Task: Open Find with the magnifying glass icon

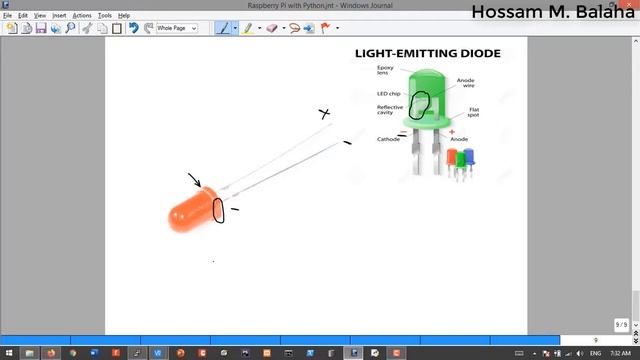Action: pyautogui.click(x=70, y=28)
